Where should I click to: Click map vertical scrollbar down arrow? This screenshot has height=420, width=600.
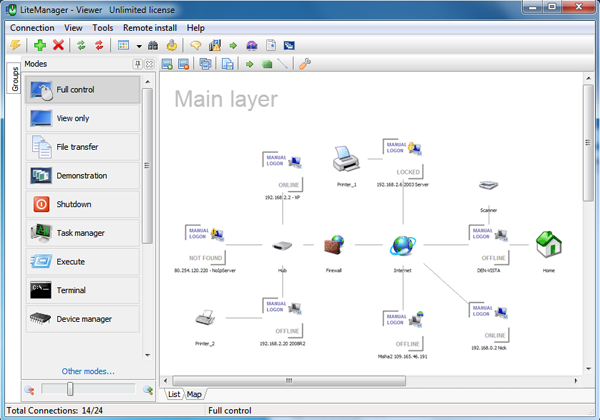coord(589,369)
